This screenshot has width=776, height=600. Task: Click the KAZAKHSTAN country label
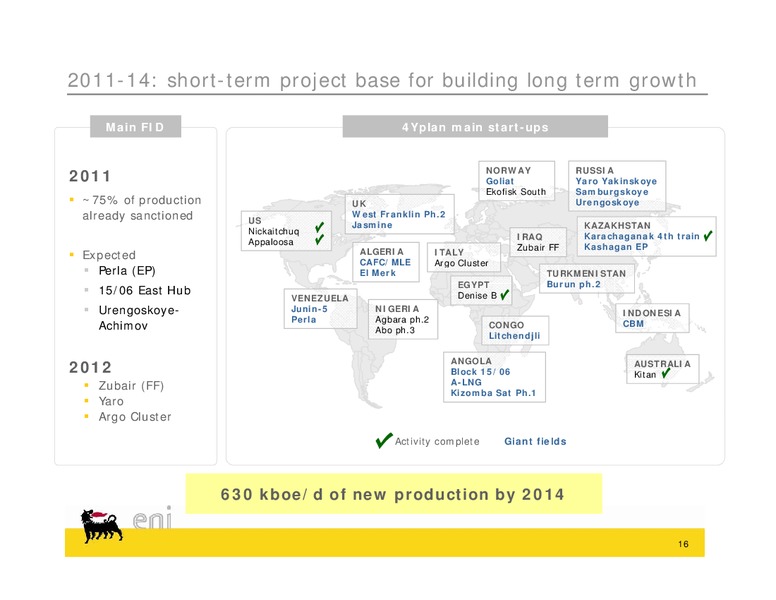coord(617,225)
